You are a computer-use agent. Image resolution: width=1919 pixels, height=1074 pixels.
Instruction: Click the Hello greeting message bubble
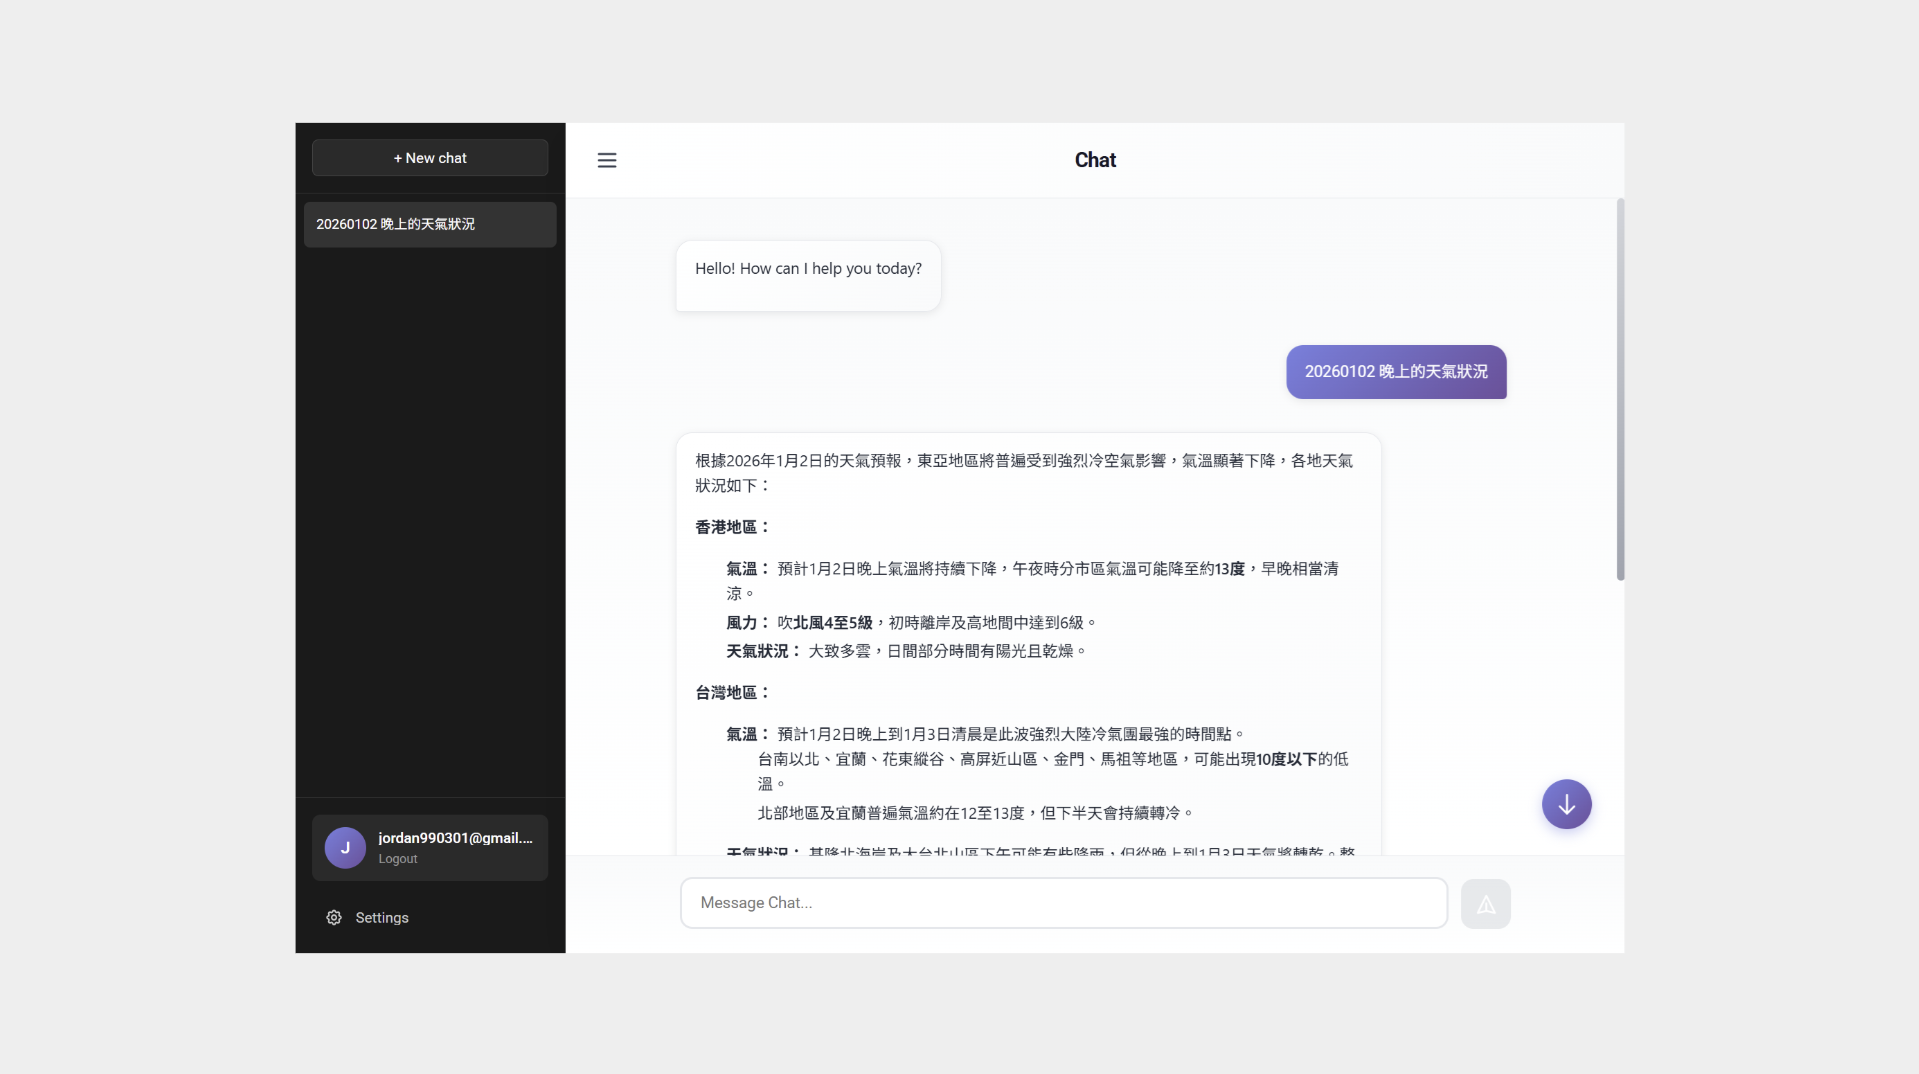click(808, 270)
